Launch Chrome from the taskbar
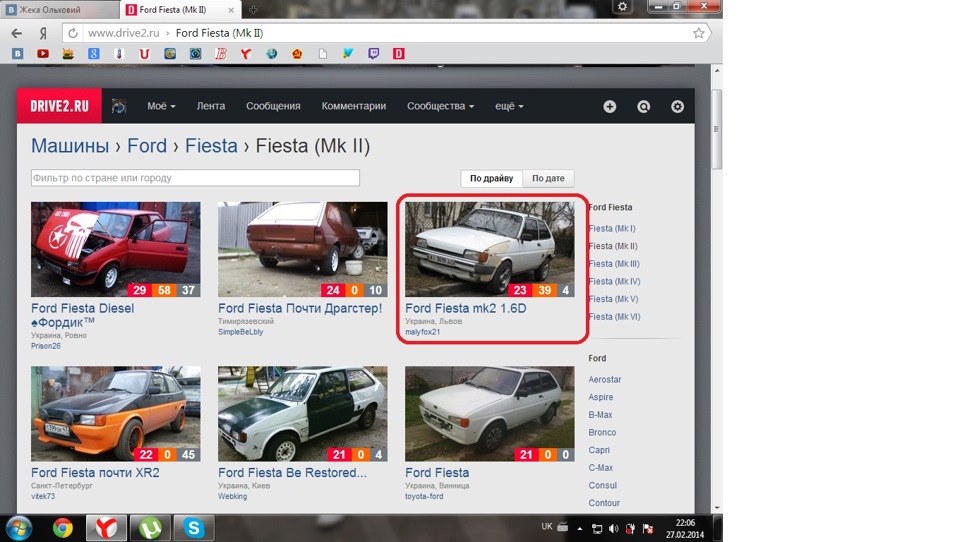960x542 pixels. [62, 528]
